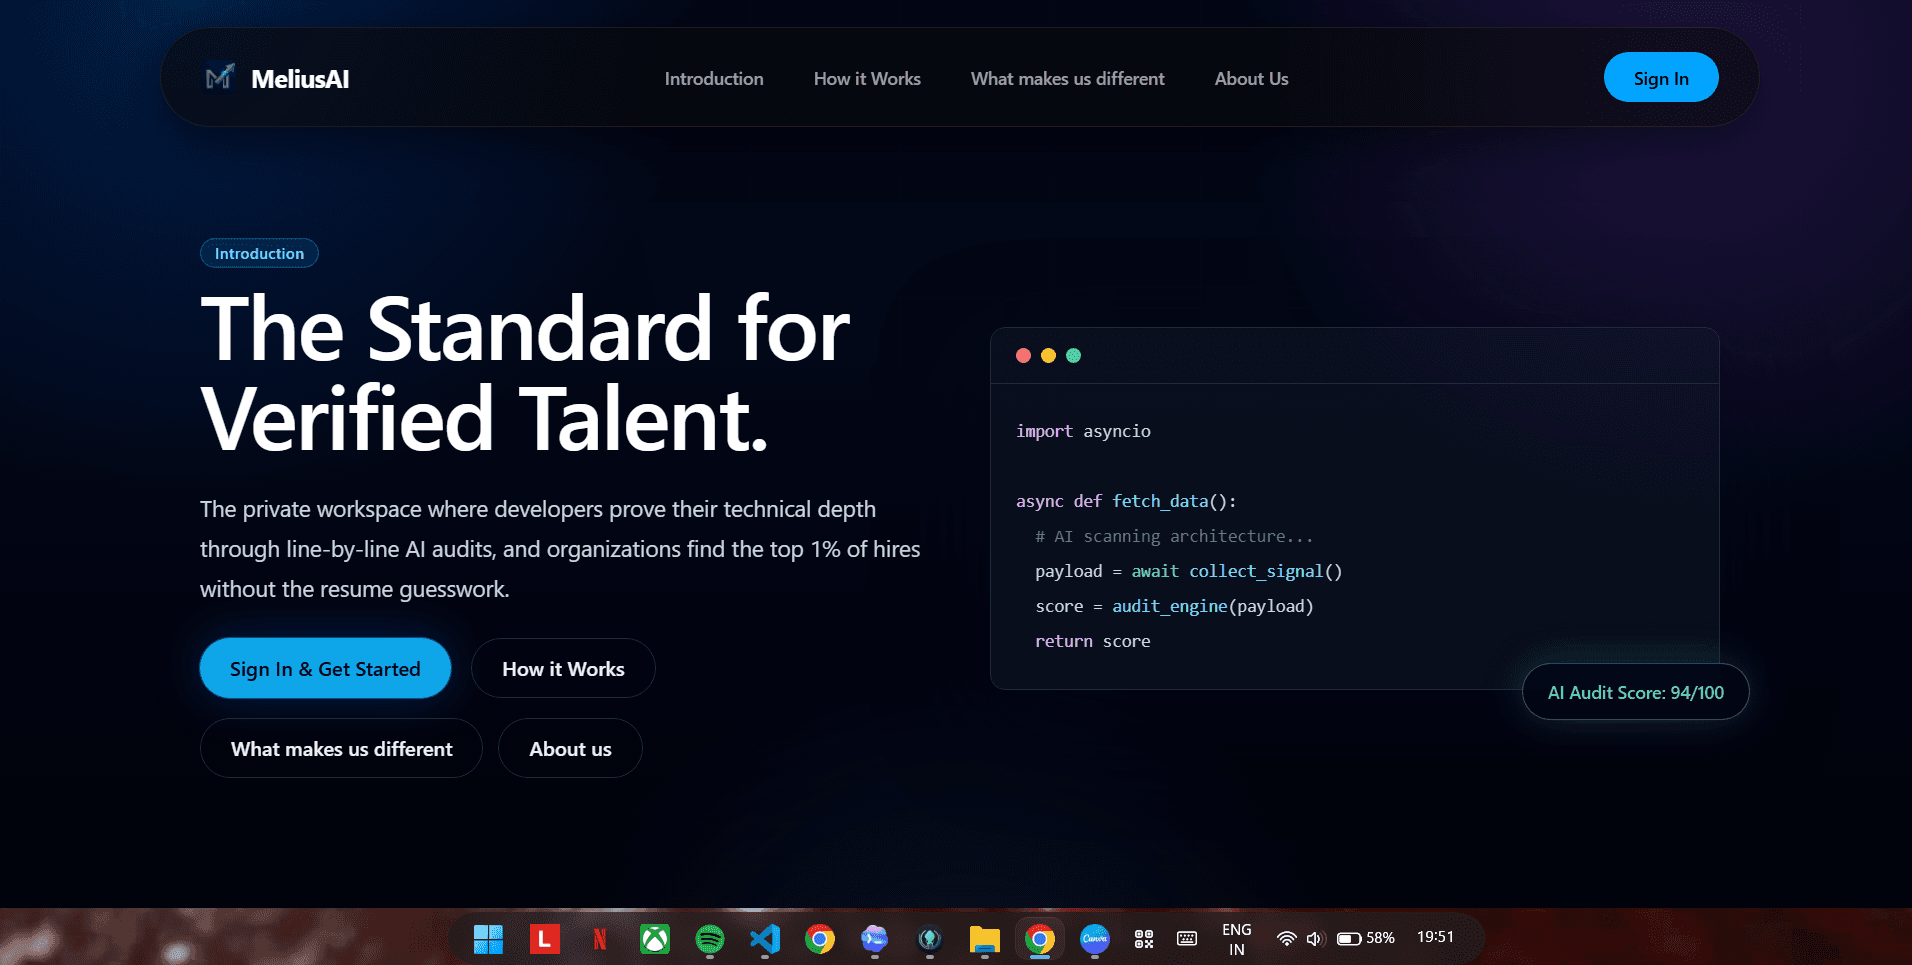The image size is (1912, 965).
Task: Open Wi-Fi network settings icon
Action: 1287,938
